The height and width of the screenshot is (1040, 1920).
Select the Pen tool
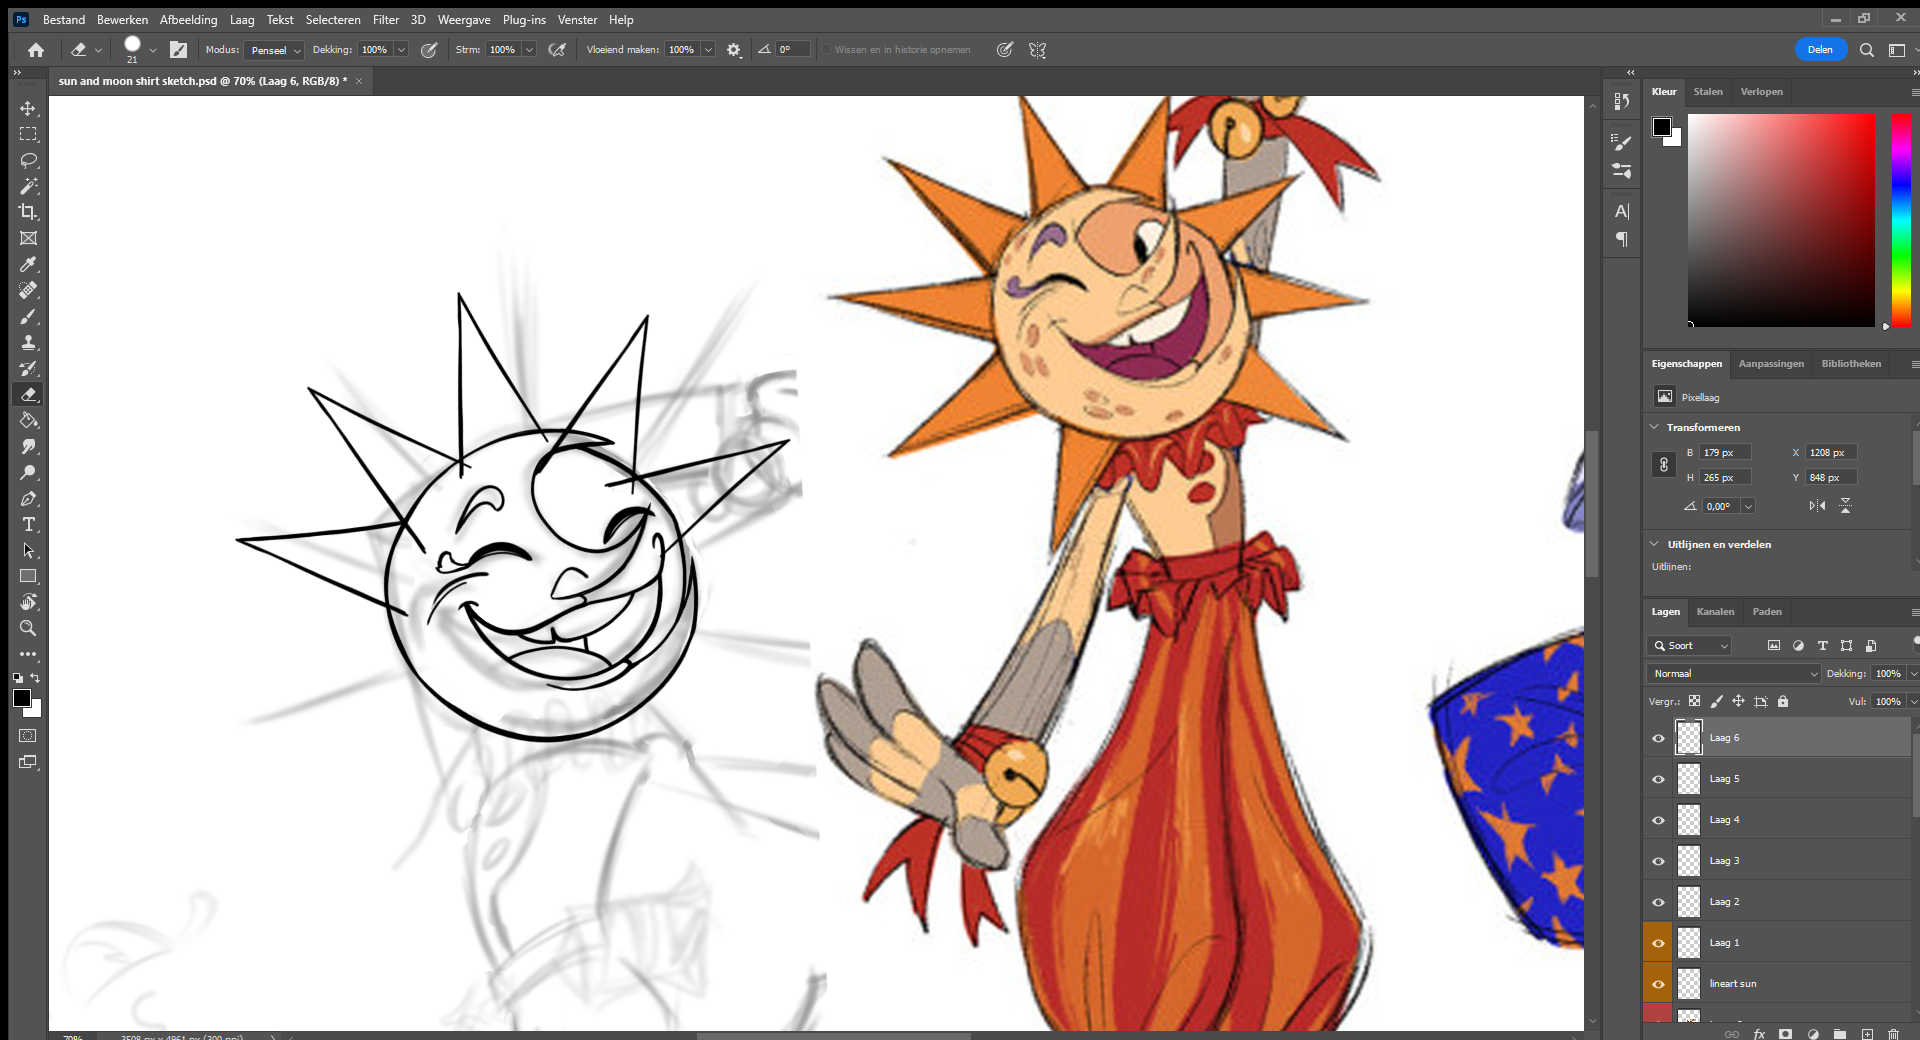coord(28,498)
